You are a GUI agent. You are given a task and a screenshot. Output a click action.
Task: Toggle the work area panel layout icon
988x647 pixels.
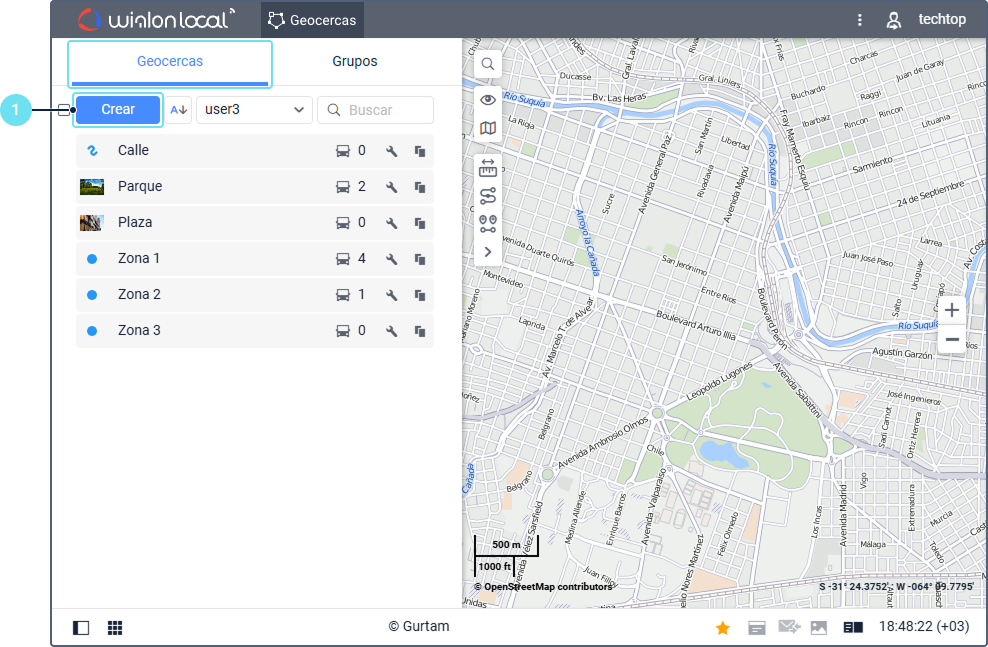click(81, 628)
